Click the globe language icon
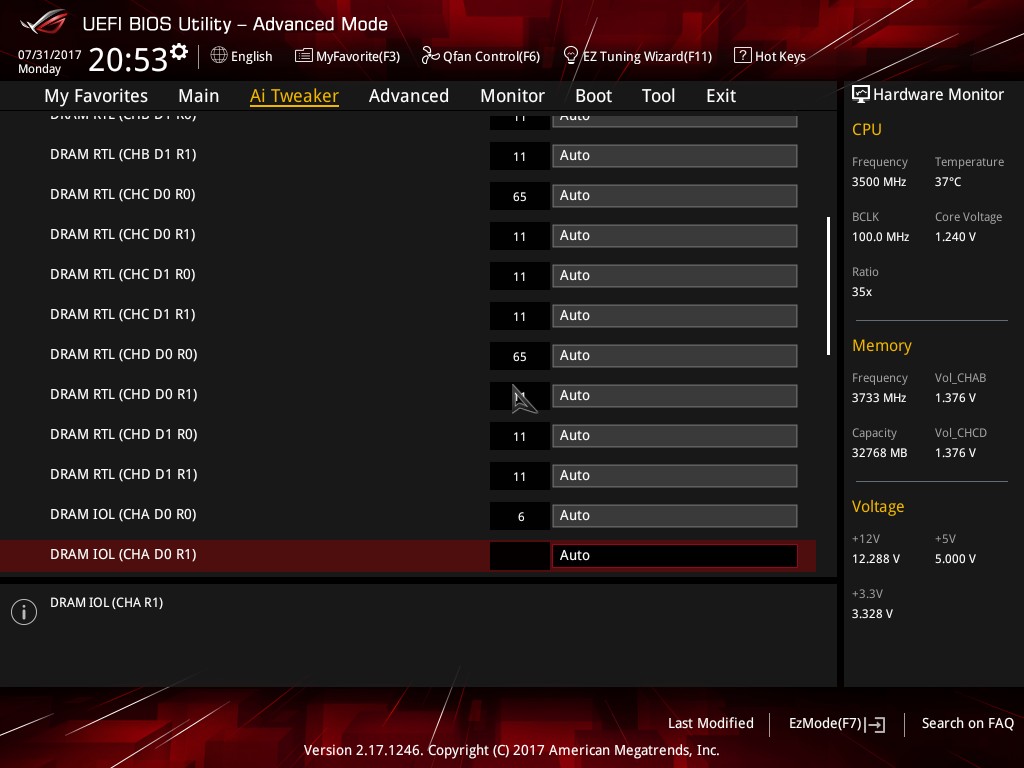 point(219,55)
